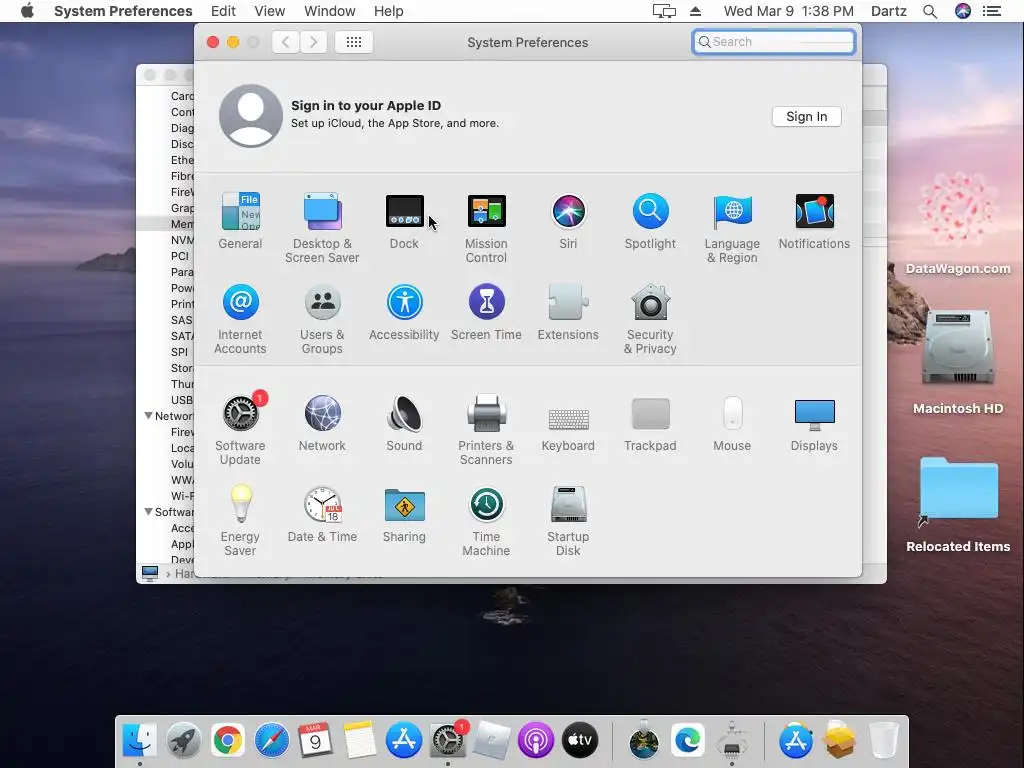Screen dimensions: 1024x768
Task: Open Sharing preferences
Action: 404,514
